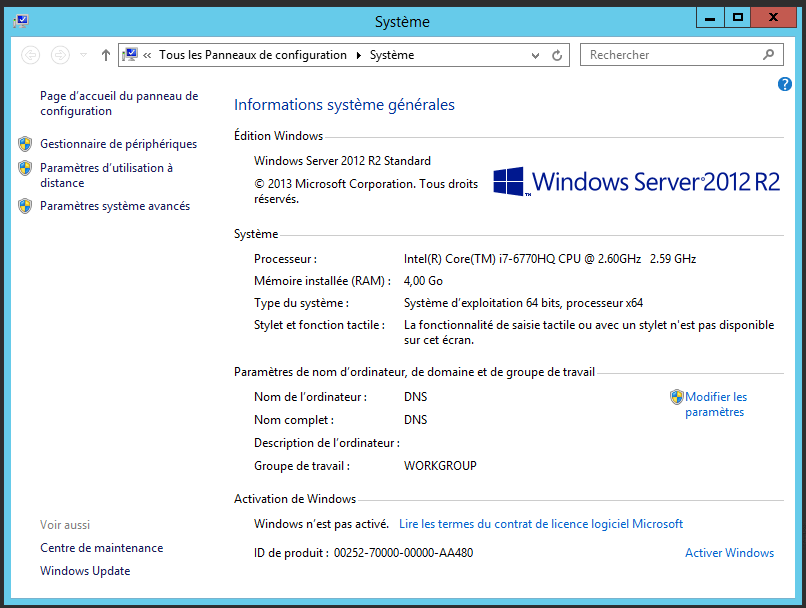Viewport: 806px width, 608px height.
Task: Open Paramètres d'utilisation à distance
Action: [106, 175]
